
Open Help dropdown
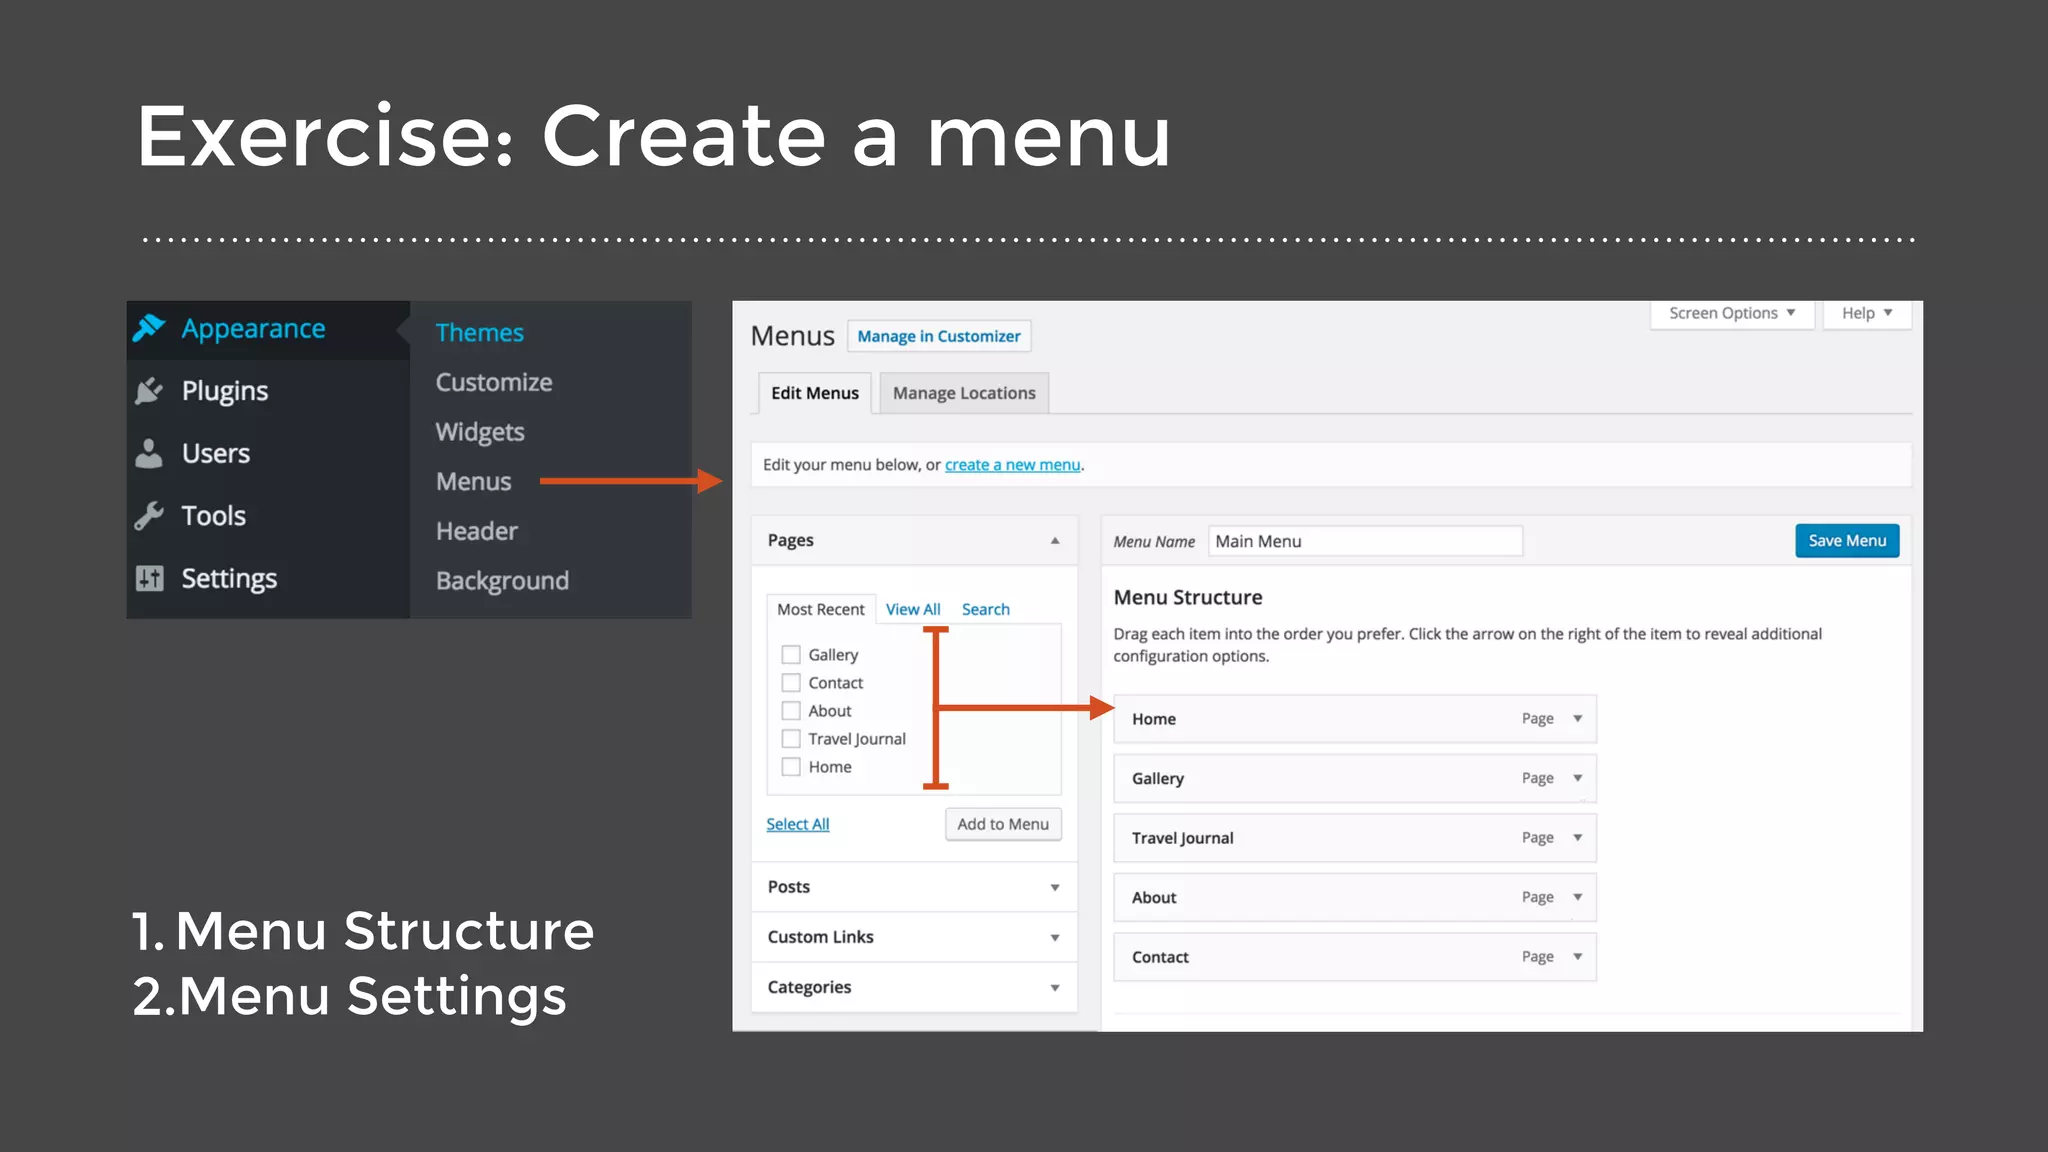click(x=1867, y=313)
